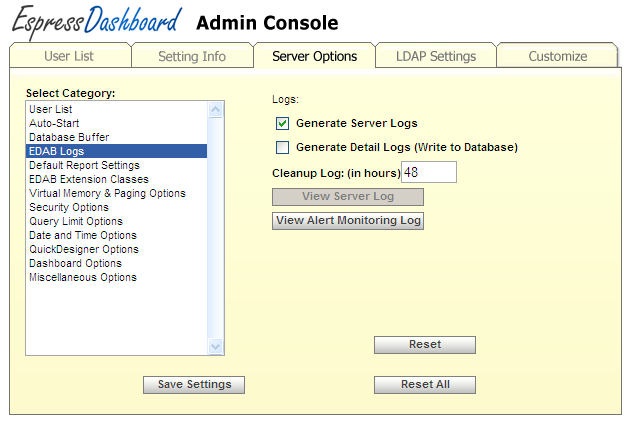Open the User List tab

tap(69, 56)
